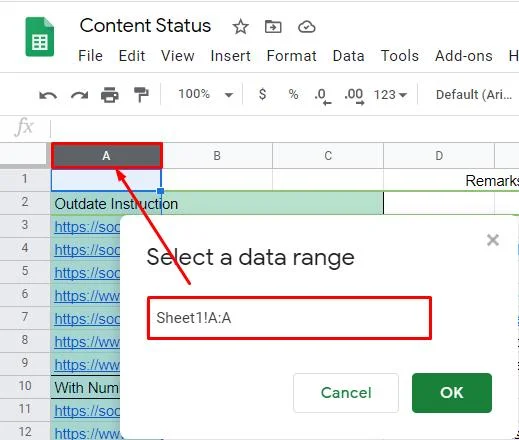Viewport: 519px width, 440px height.
Task: Increase decimal places button
Action: (354, 96)
